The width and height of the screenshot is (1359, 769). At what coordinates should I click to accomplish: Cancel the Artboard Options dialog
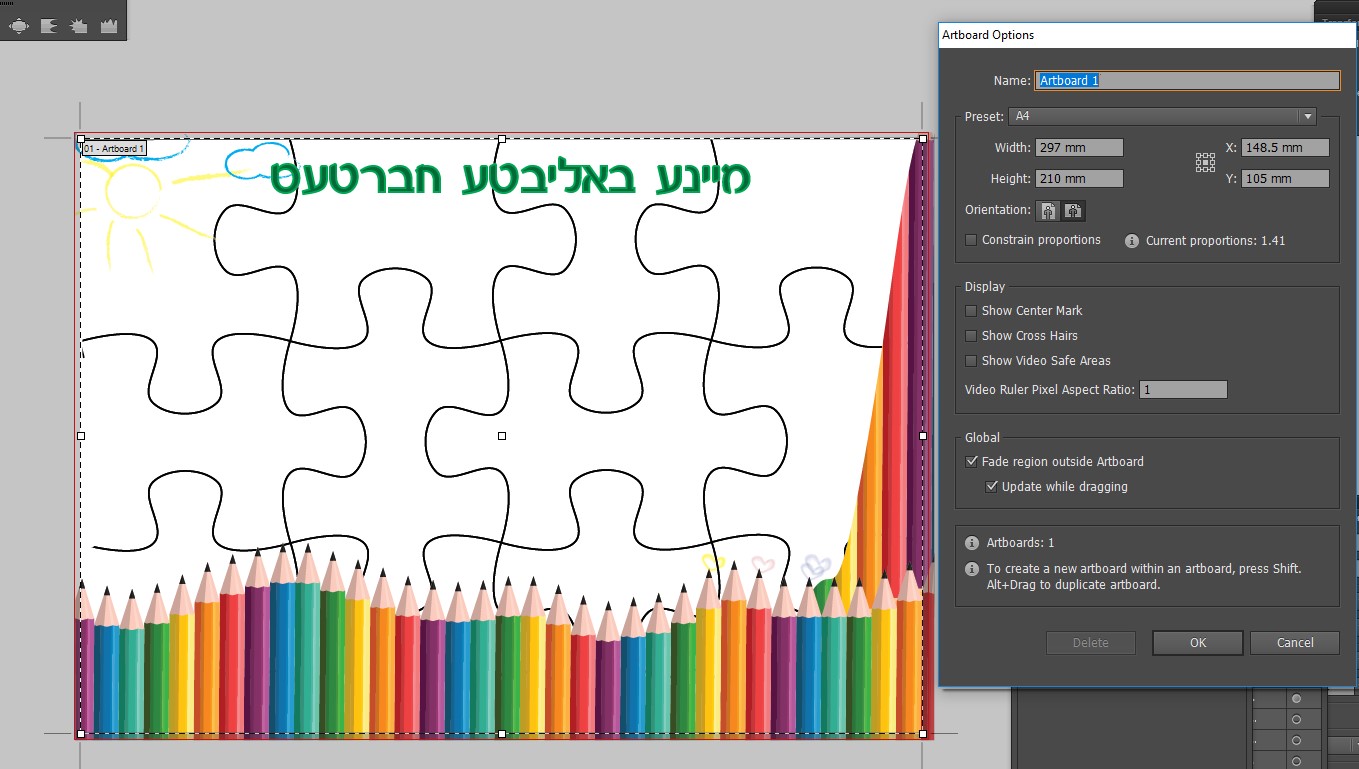pyautogui.click(x=1294, y=643)
